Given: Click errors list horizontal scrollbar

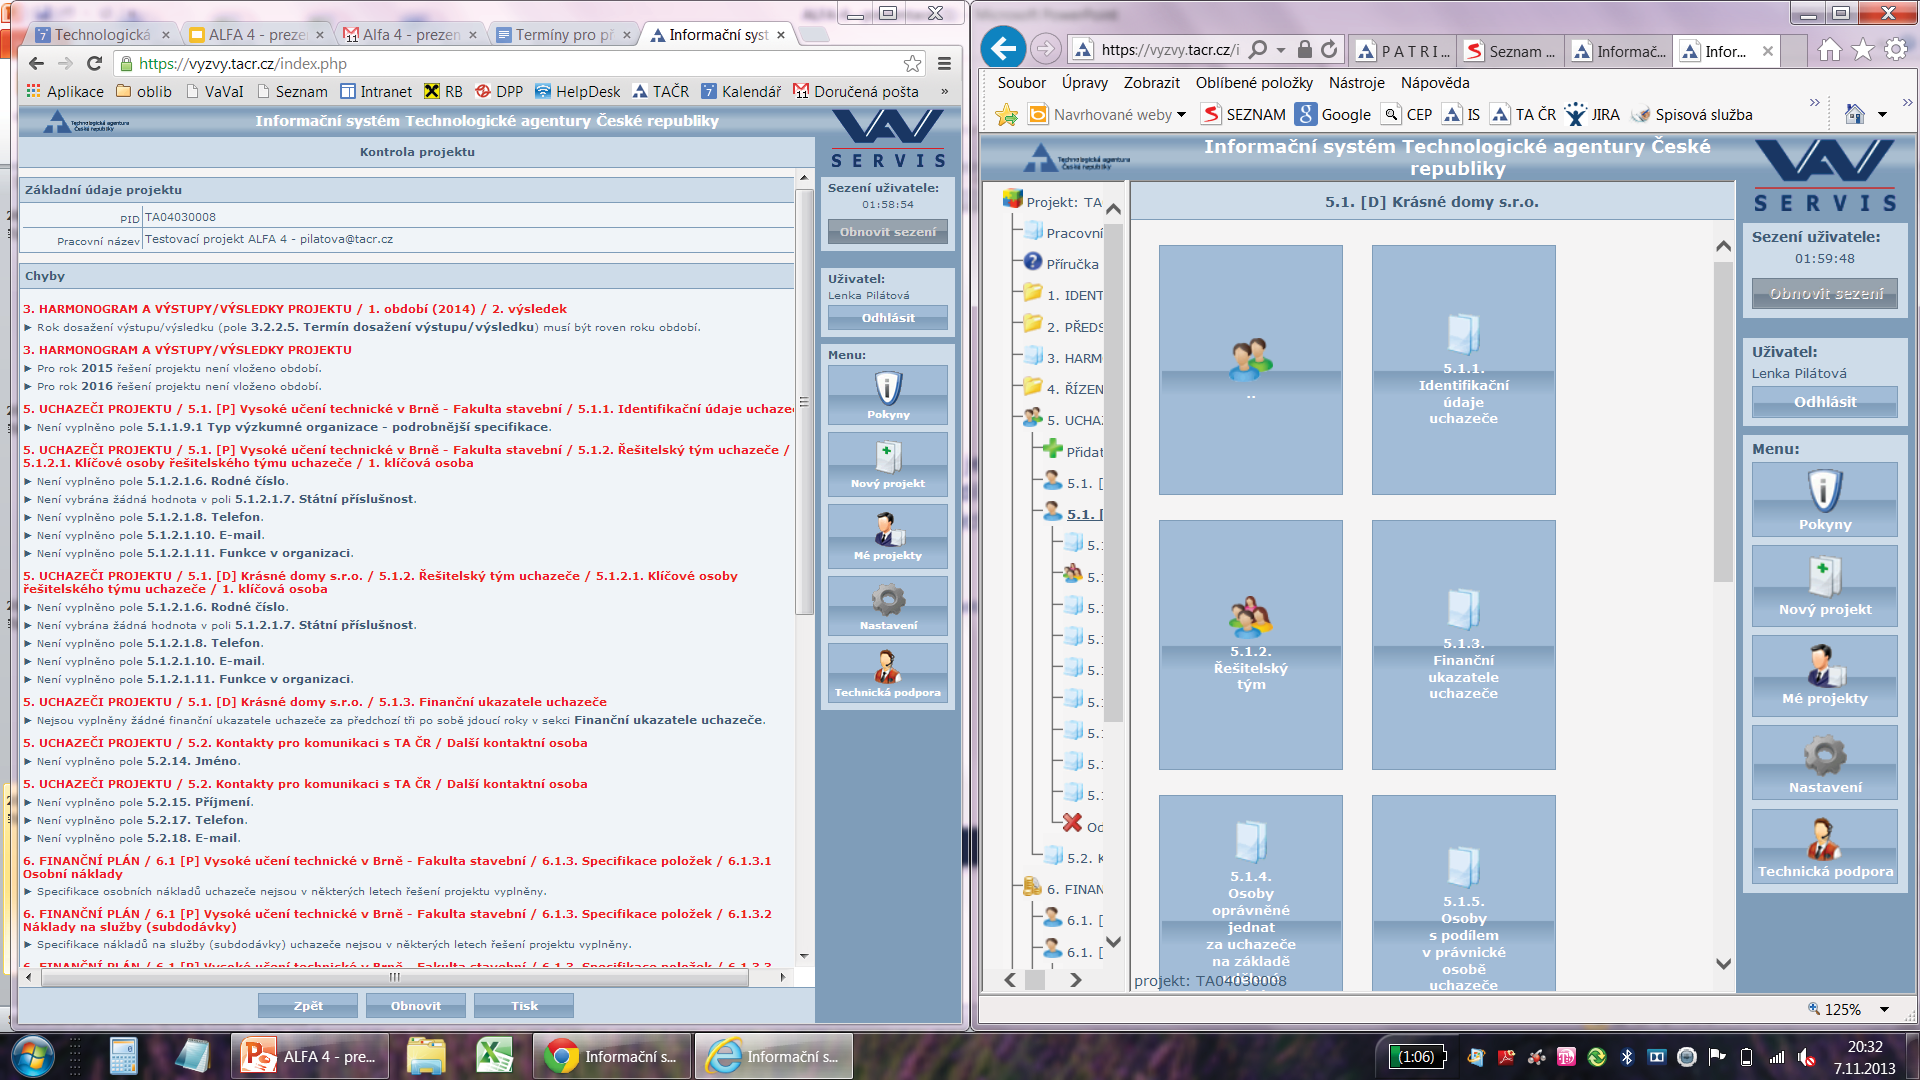Looking at the screenshot, I should coord(395,977).
